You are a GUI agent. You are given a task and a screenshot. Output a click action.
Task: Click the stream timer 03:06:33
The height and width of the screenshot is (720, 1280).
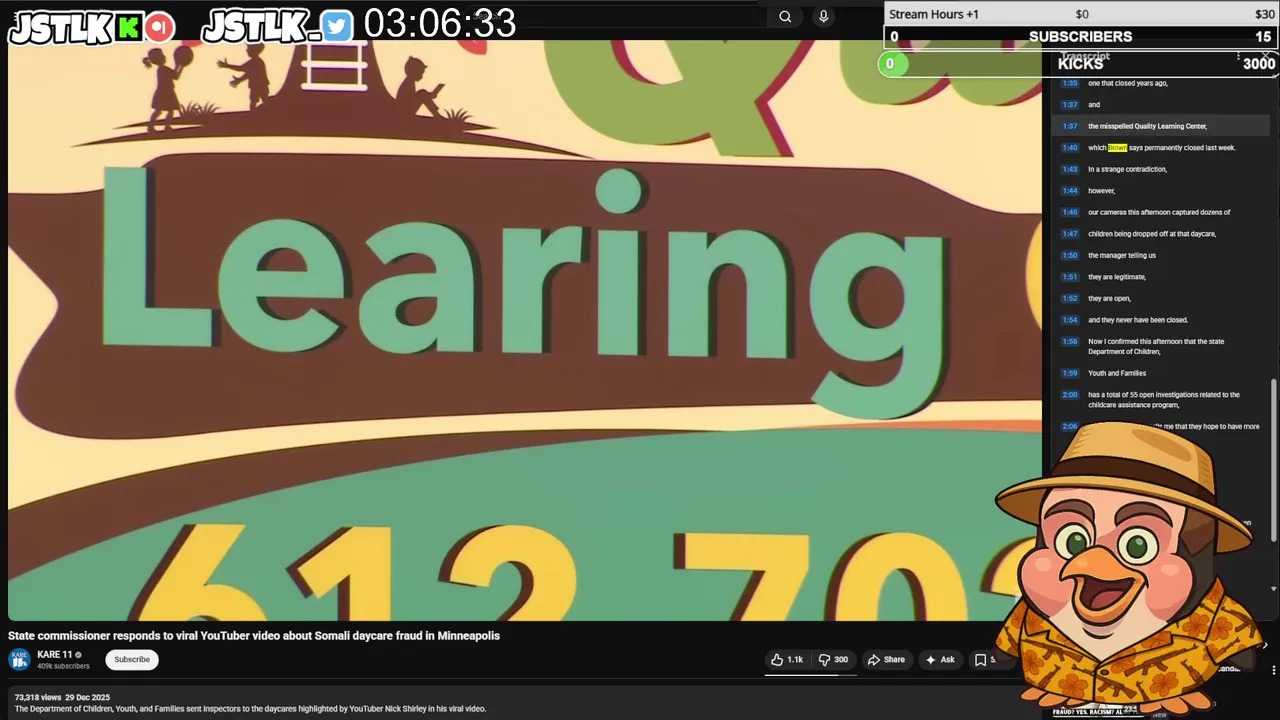440,24
